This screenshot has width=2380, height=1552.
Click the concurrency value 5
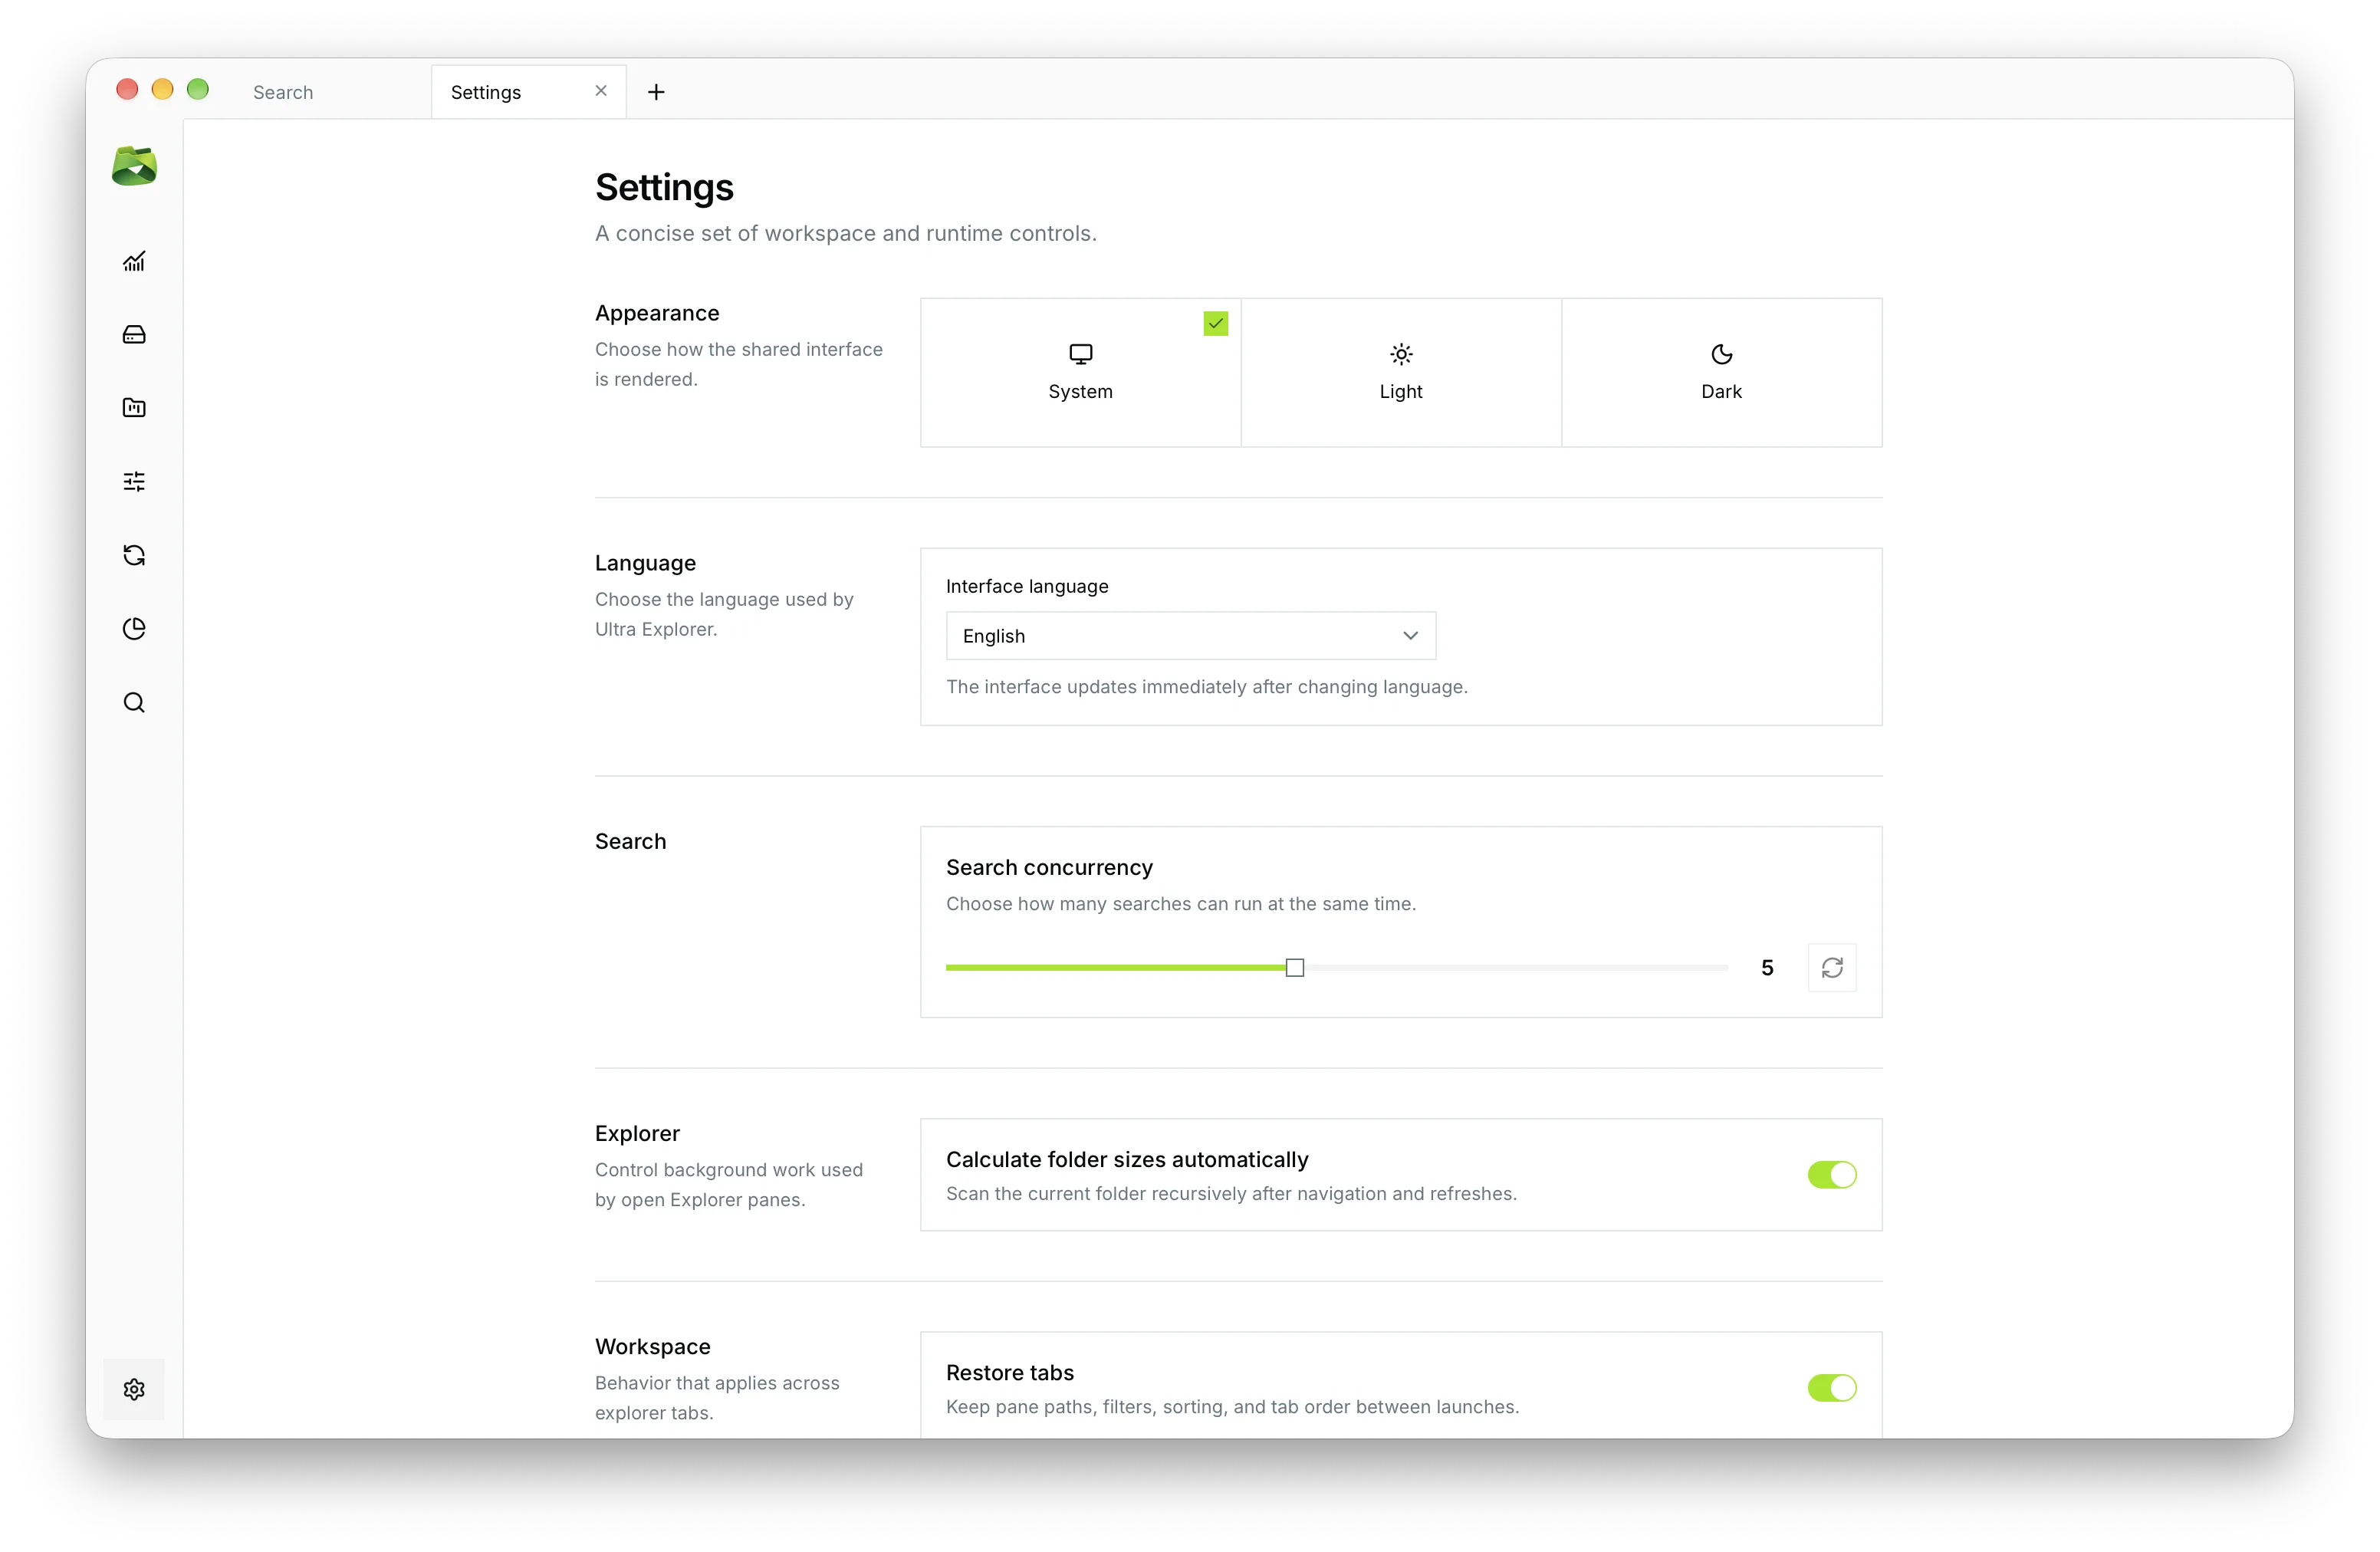tap(1767, 967)
